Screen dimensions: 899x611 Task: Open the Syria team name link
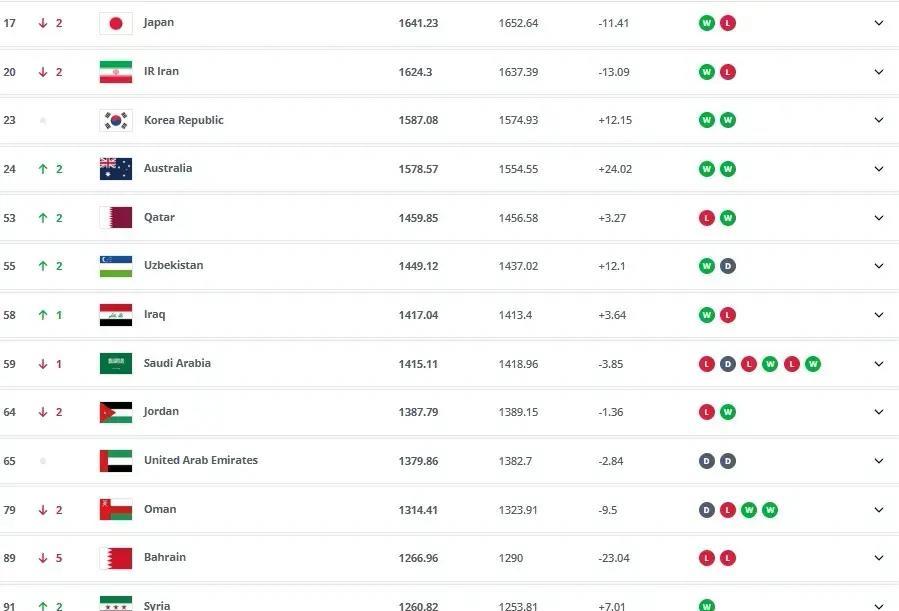click(157, 605)
